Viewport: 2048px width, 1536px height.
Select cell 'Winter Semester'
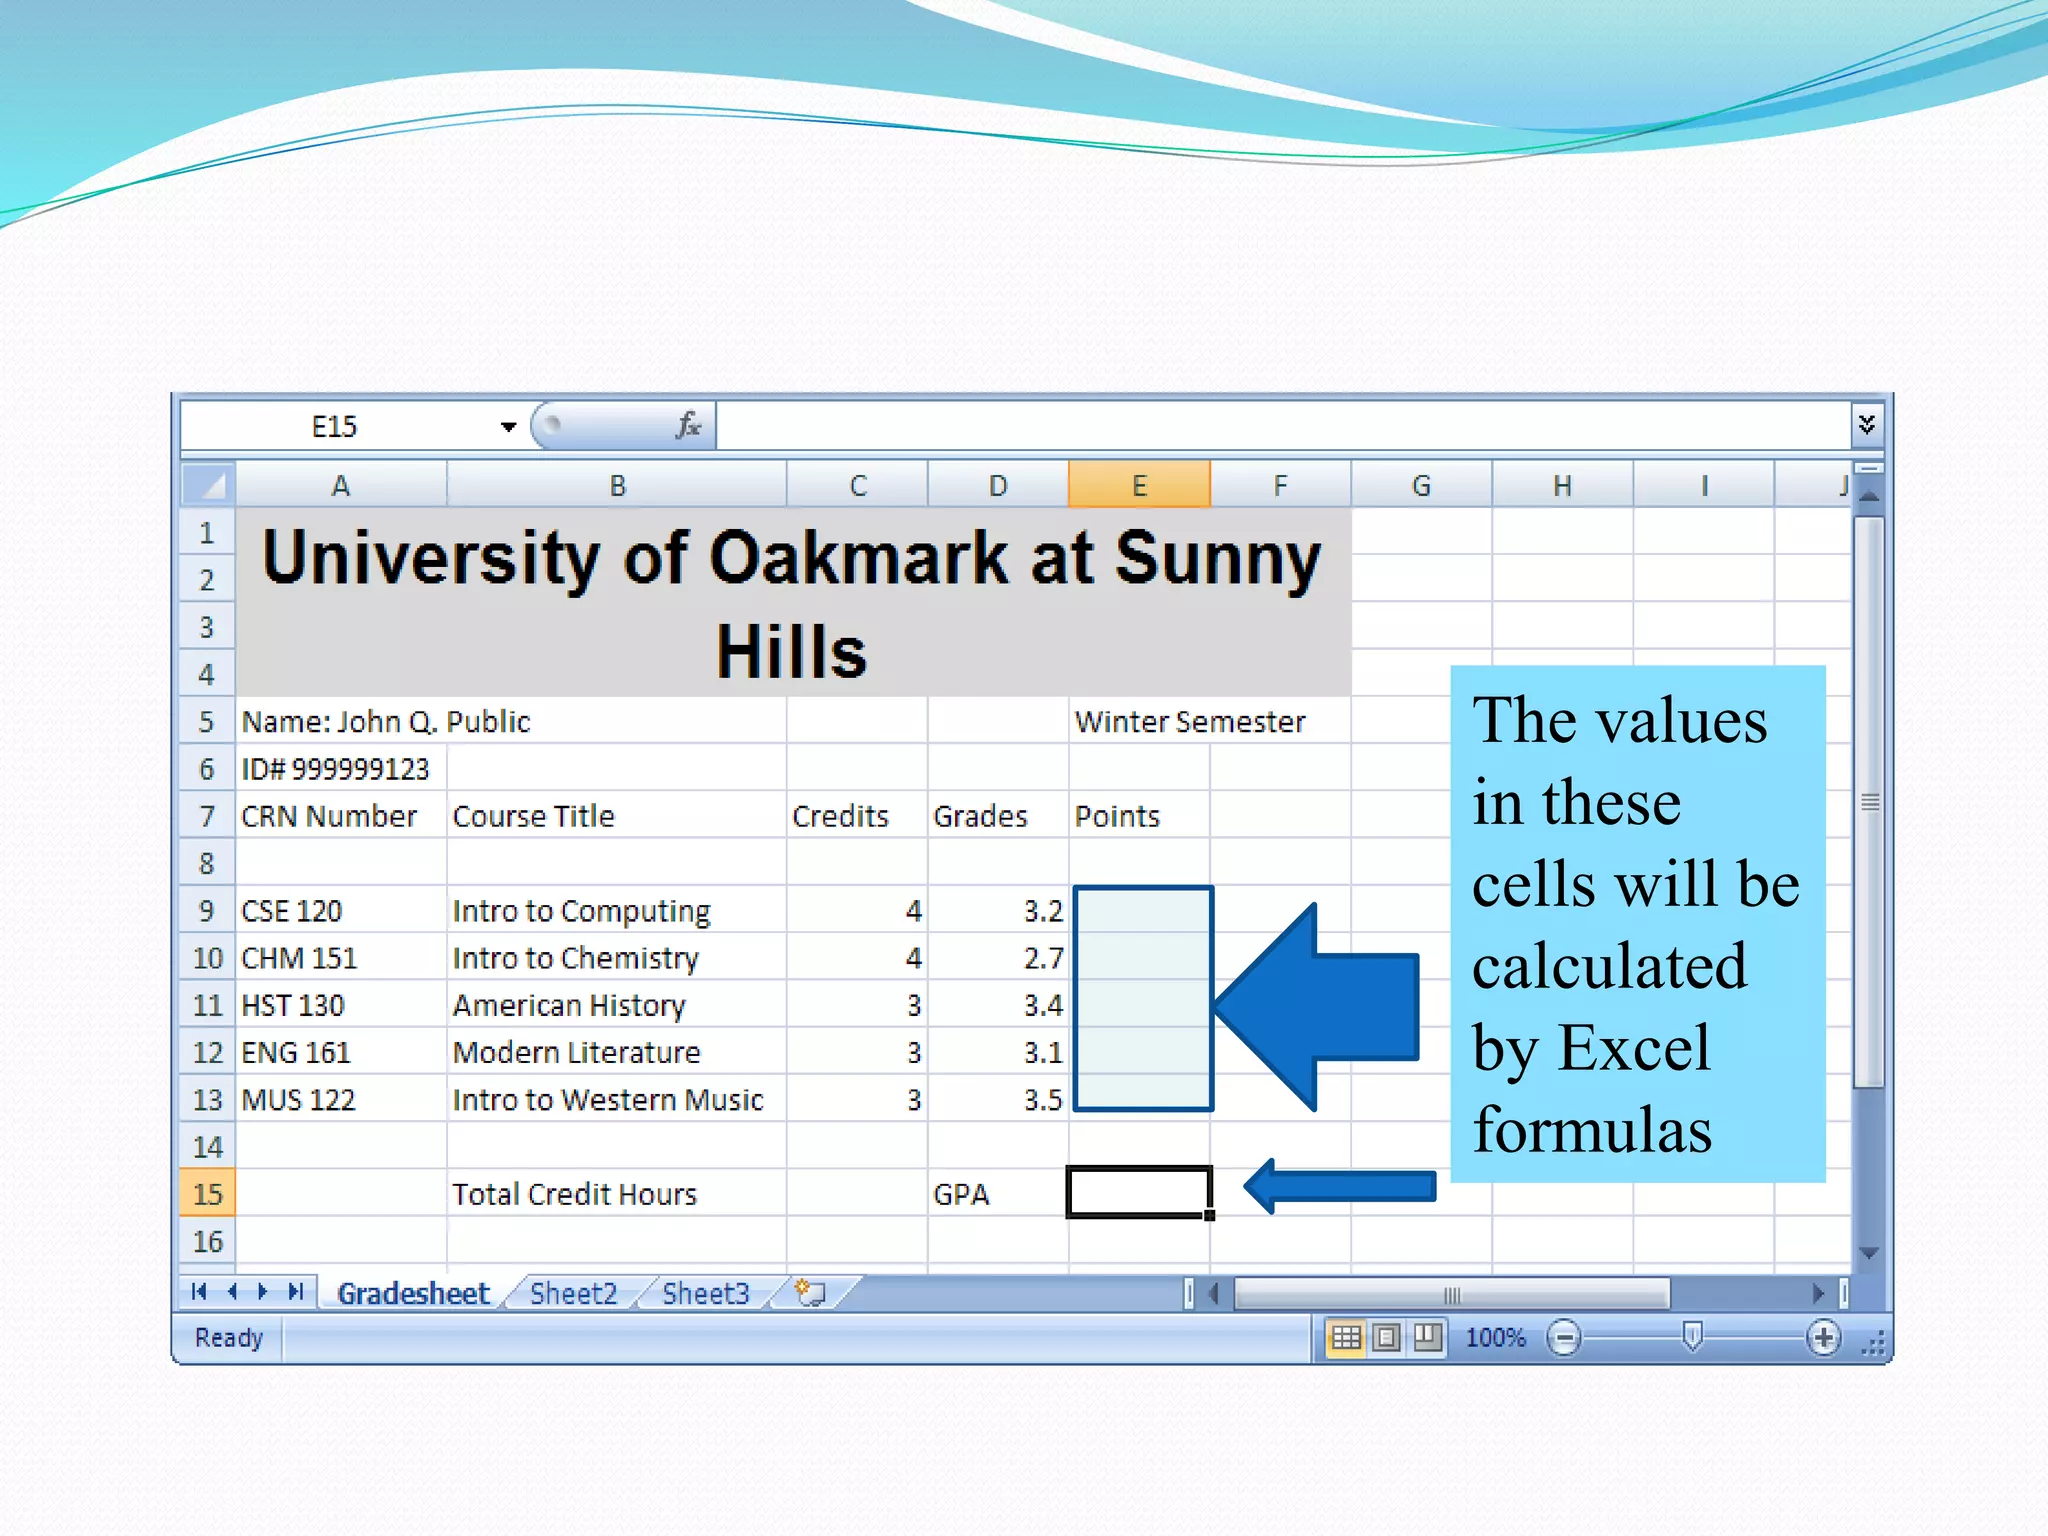(1190, 721)
